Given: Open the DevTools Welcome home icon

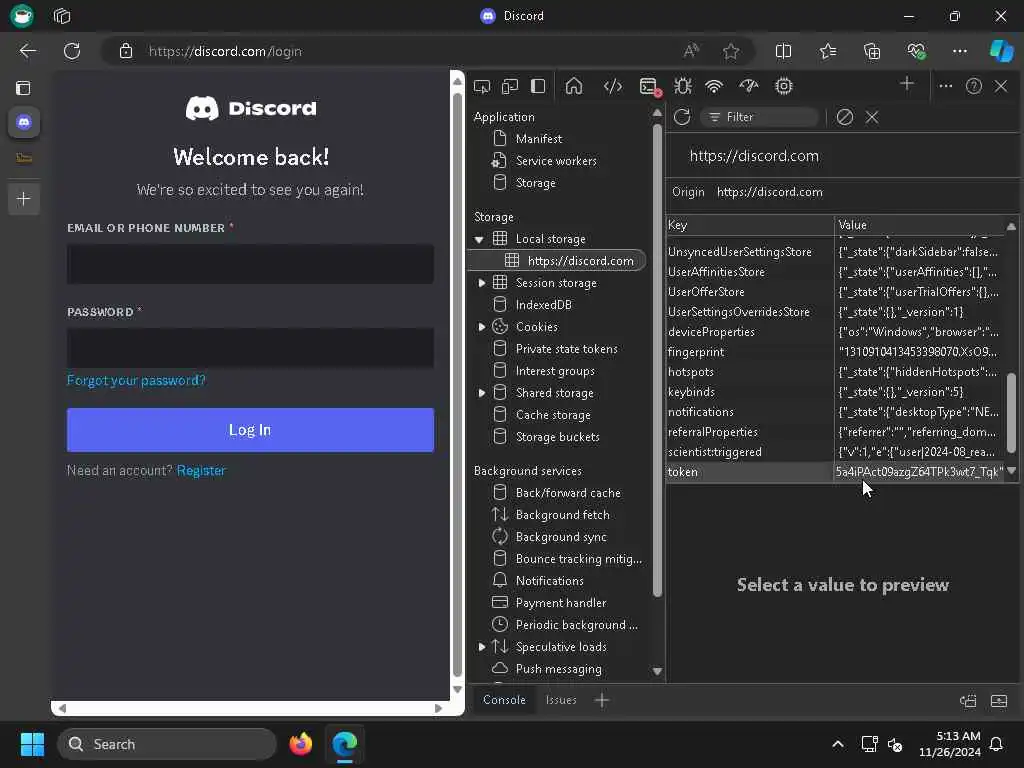Looking at the screenshot, I should click(574, 86).
